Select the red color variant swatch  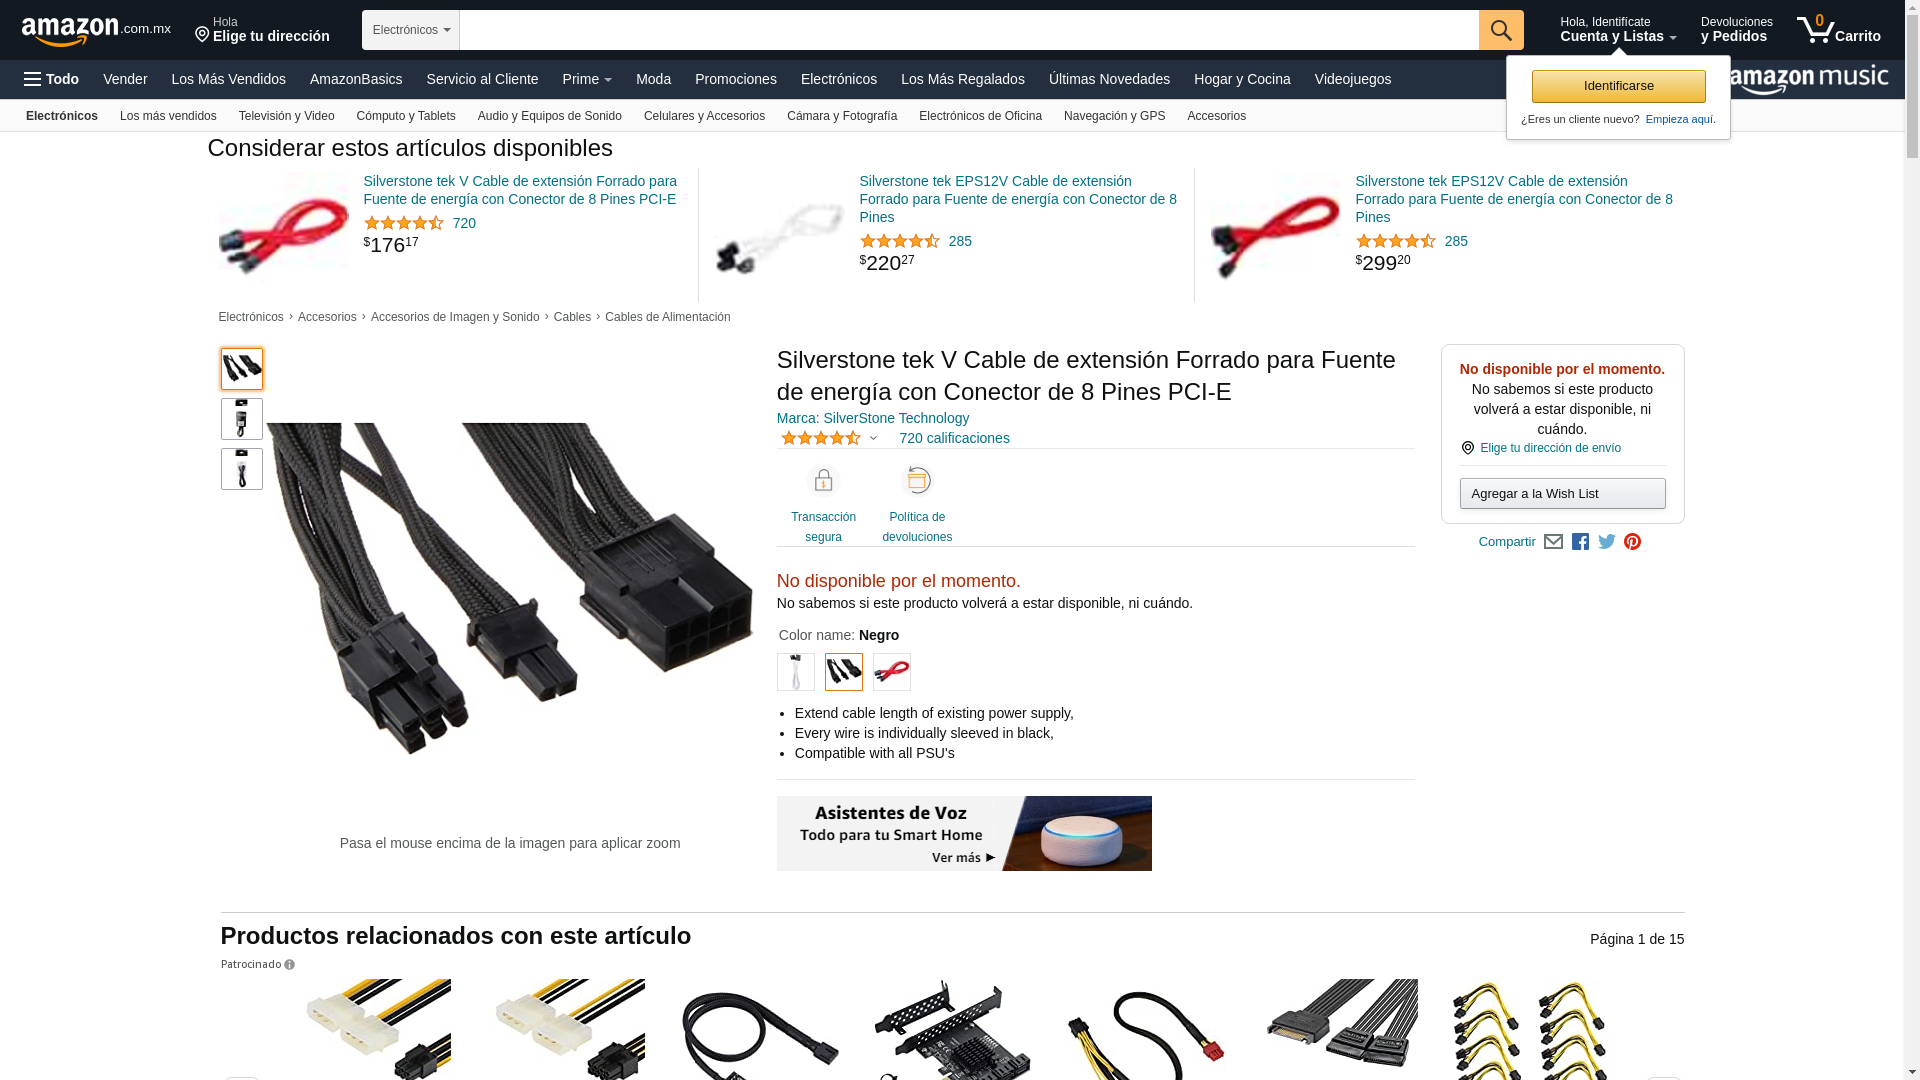tap(892, 672)
